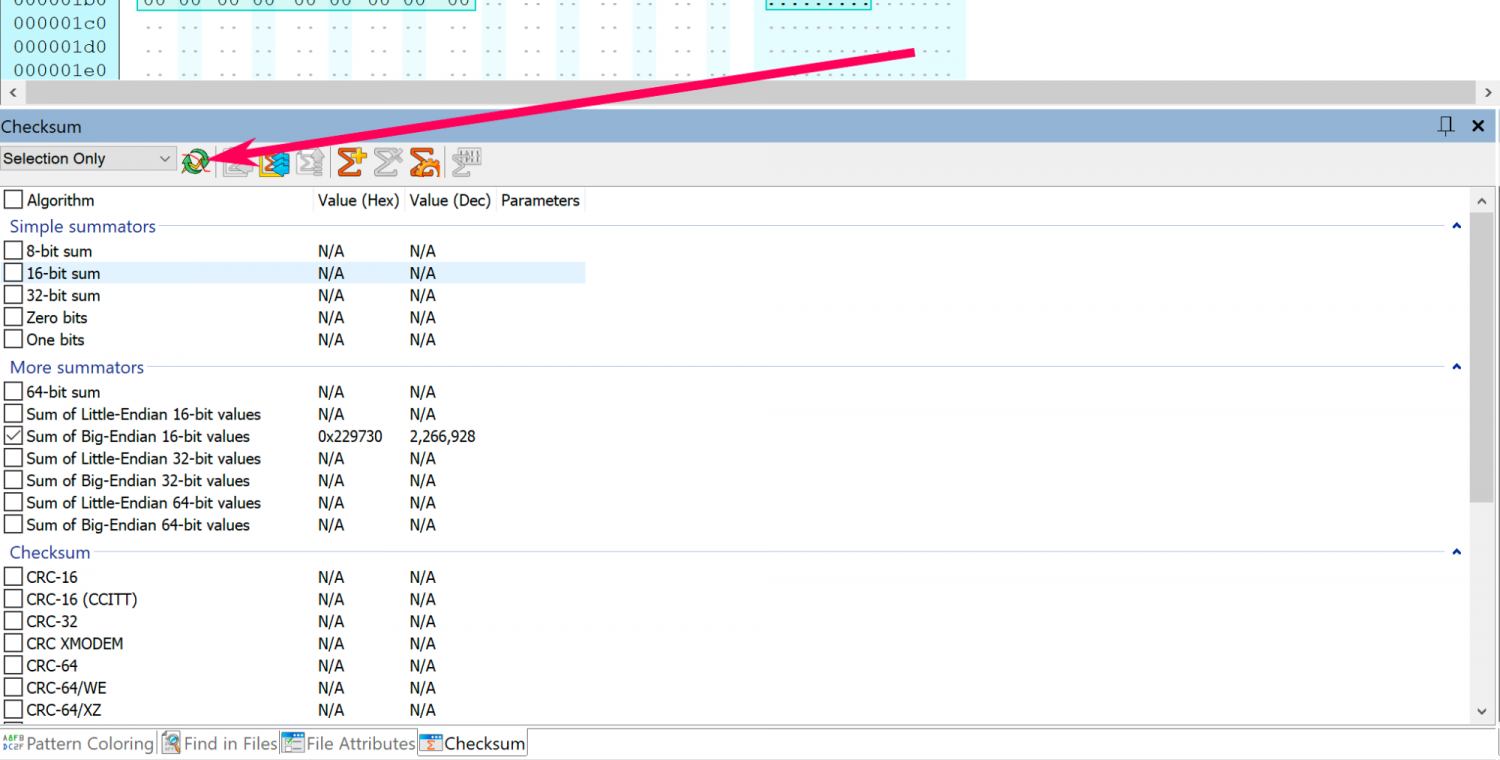Click the orange sigma gear icon
This screenshot has height=760, width=1500.
(x=425, y=162)
